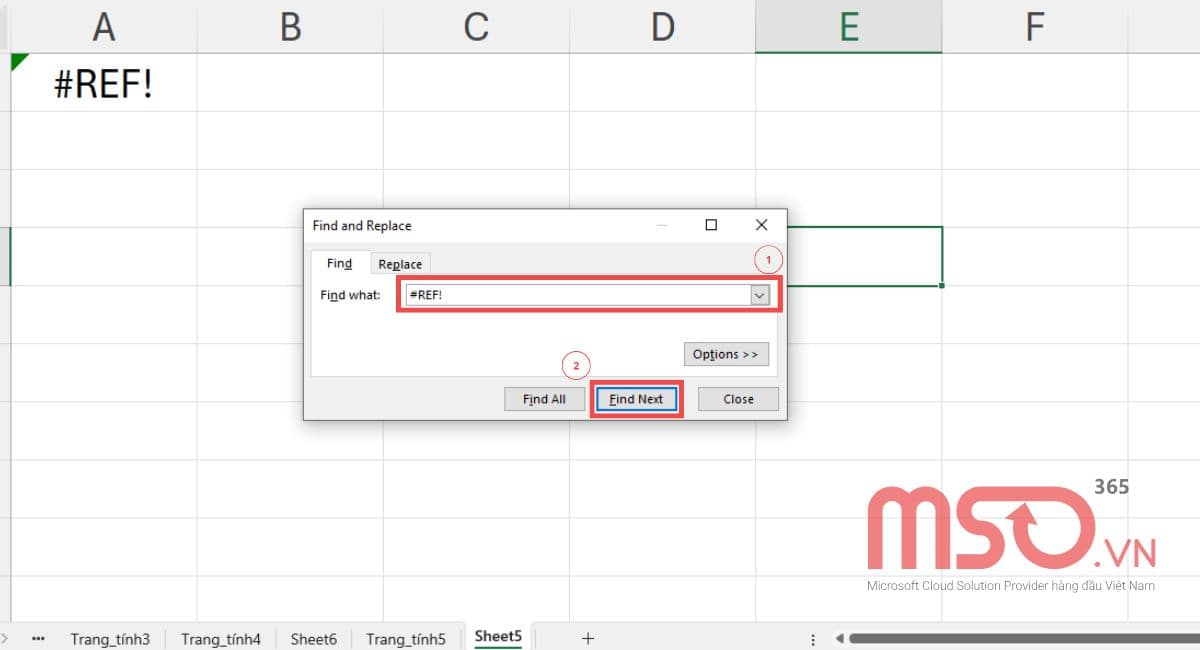The image size is (1200, 650).
Task: Select column E header
Action: (x=848, y=27)
